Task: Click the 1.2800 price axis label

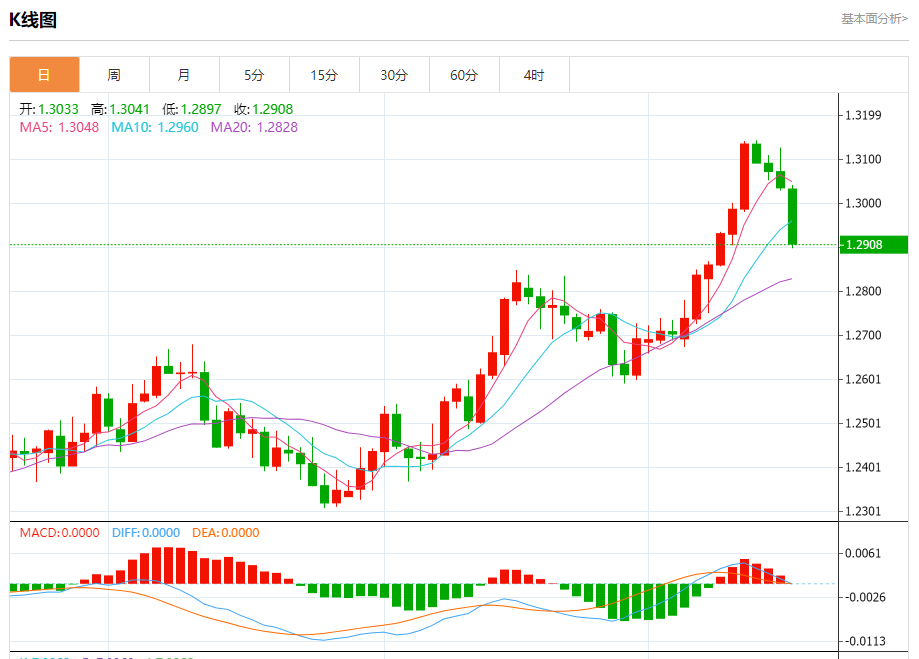Action: tap(863, 291)
